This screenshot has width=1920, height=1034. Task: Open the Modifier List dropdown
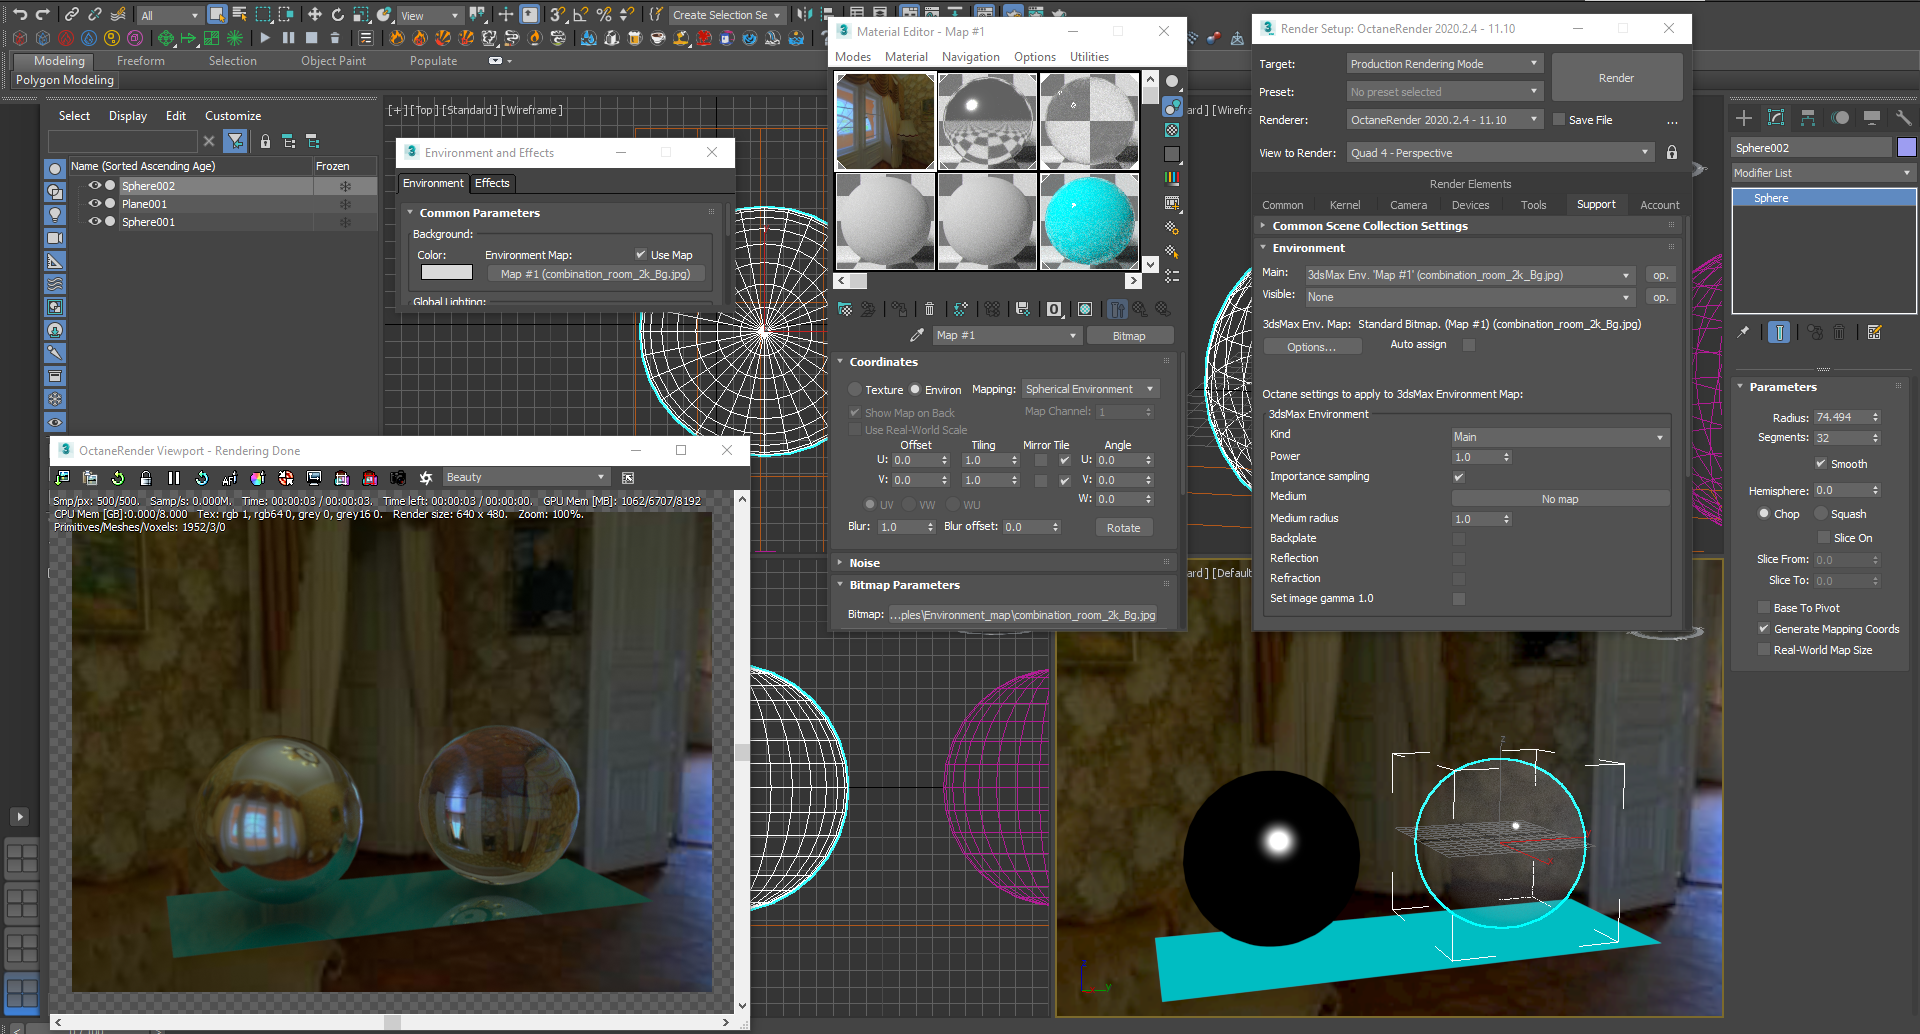[1823, 173]
